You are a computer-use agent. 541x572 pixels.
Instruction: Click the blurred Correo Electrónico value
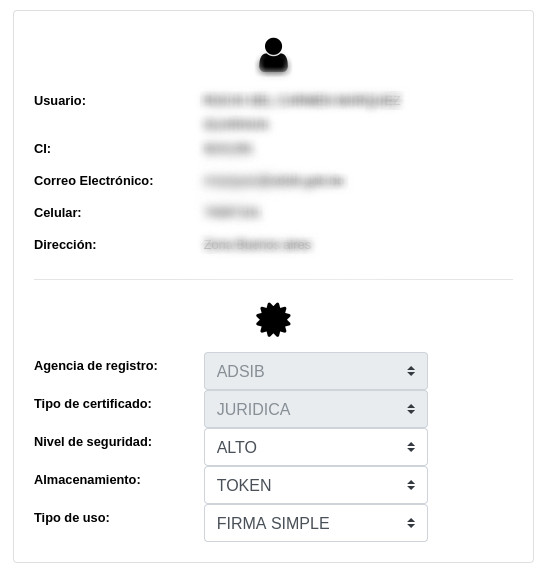pos(274,180)
